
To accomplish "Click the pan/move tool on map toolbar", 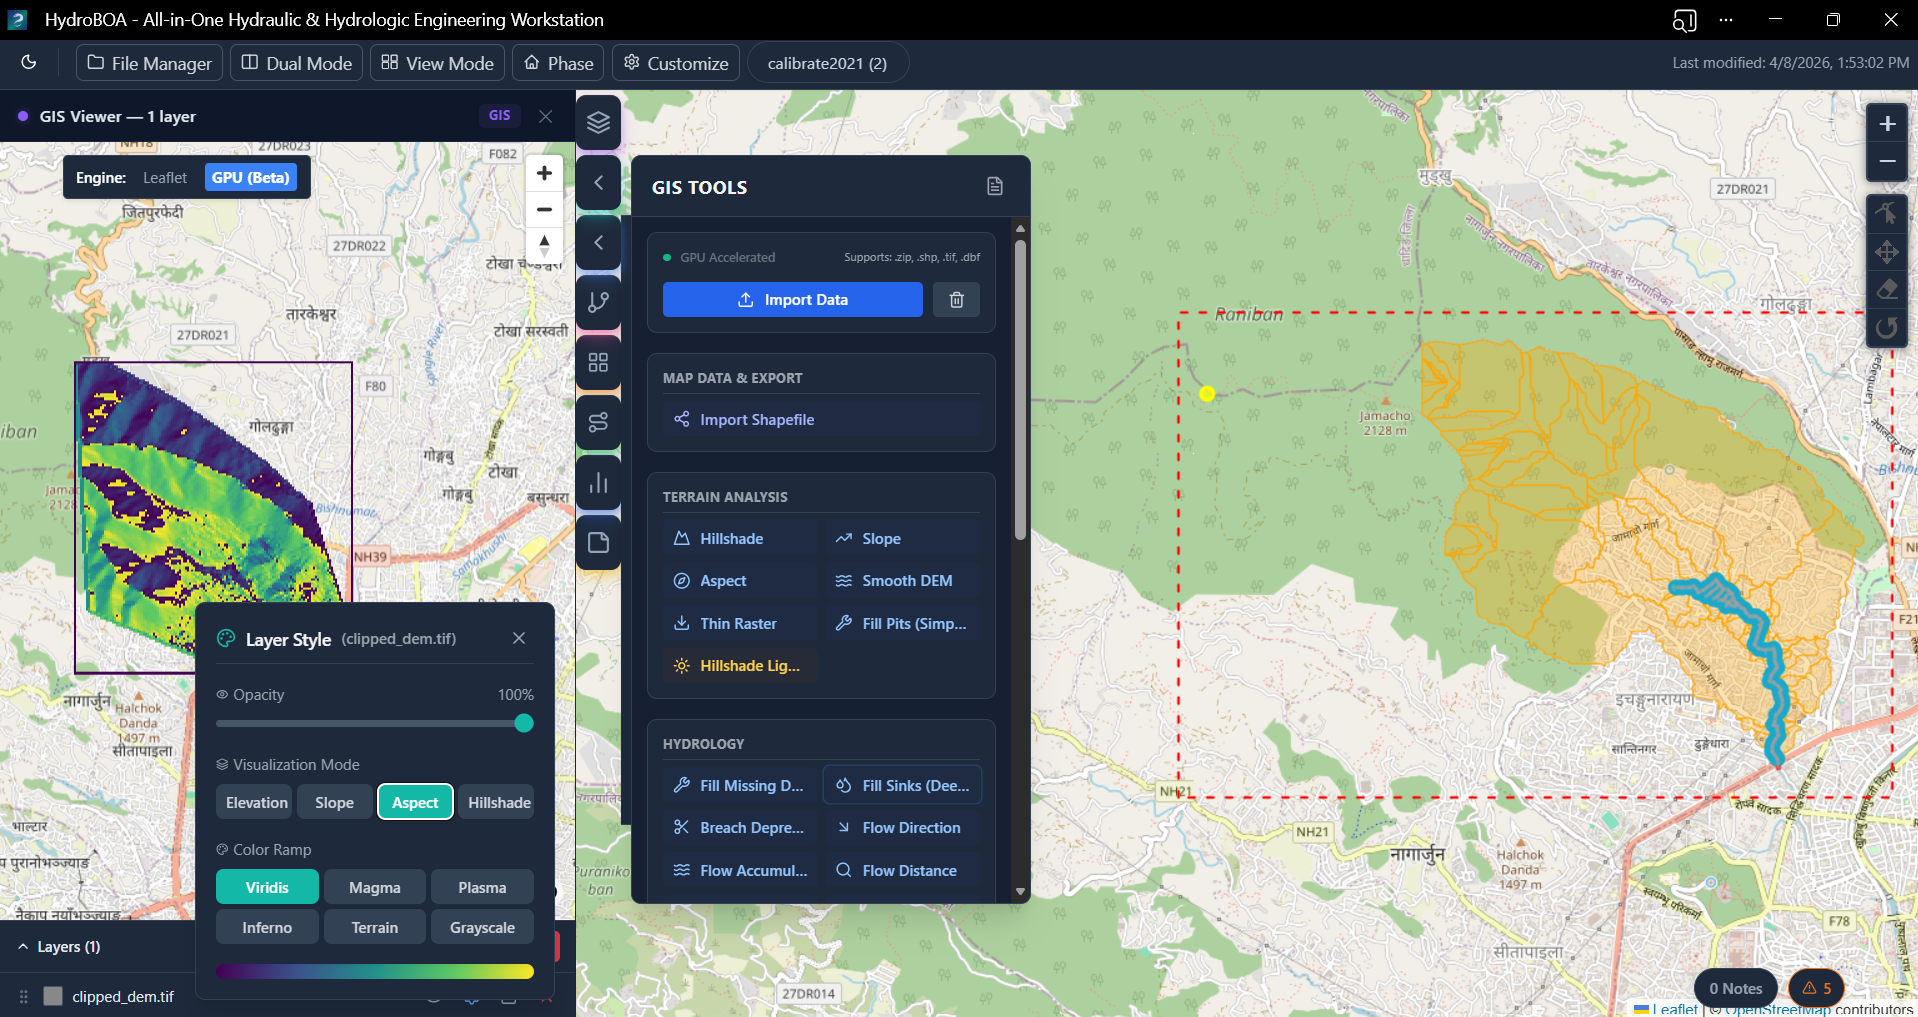I will [x=1886, y=252].
